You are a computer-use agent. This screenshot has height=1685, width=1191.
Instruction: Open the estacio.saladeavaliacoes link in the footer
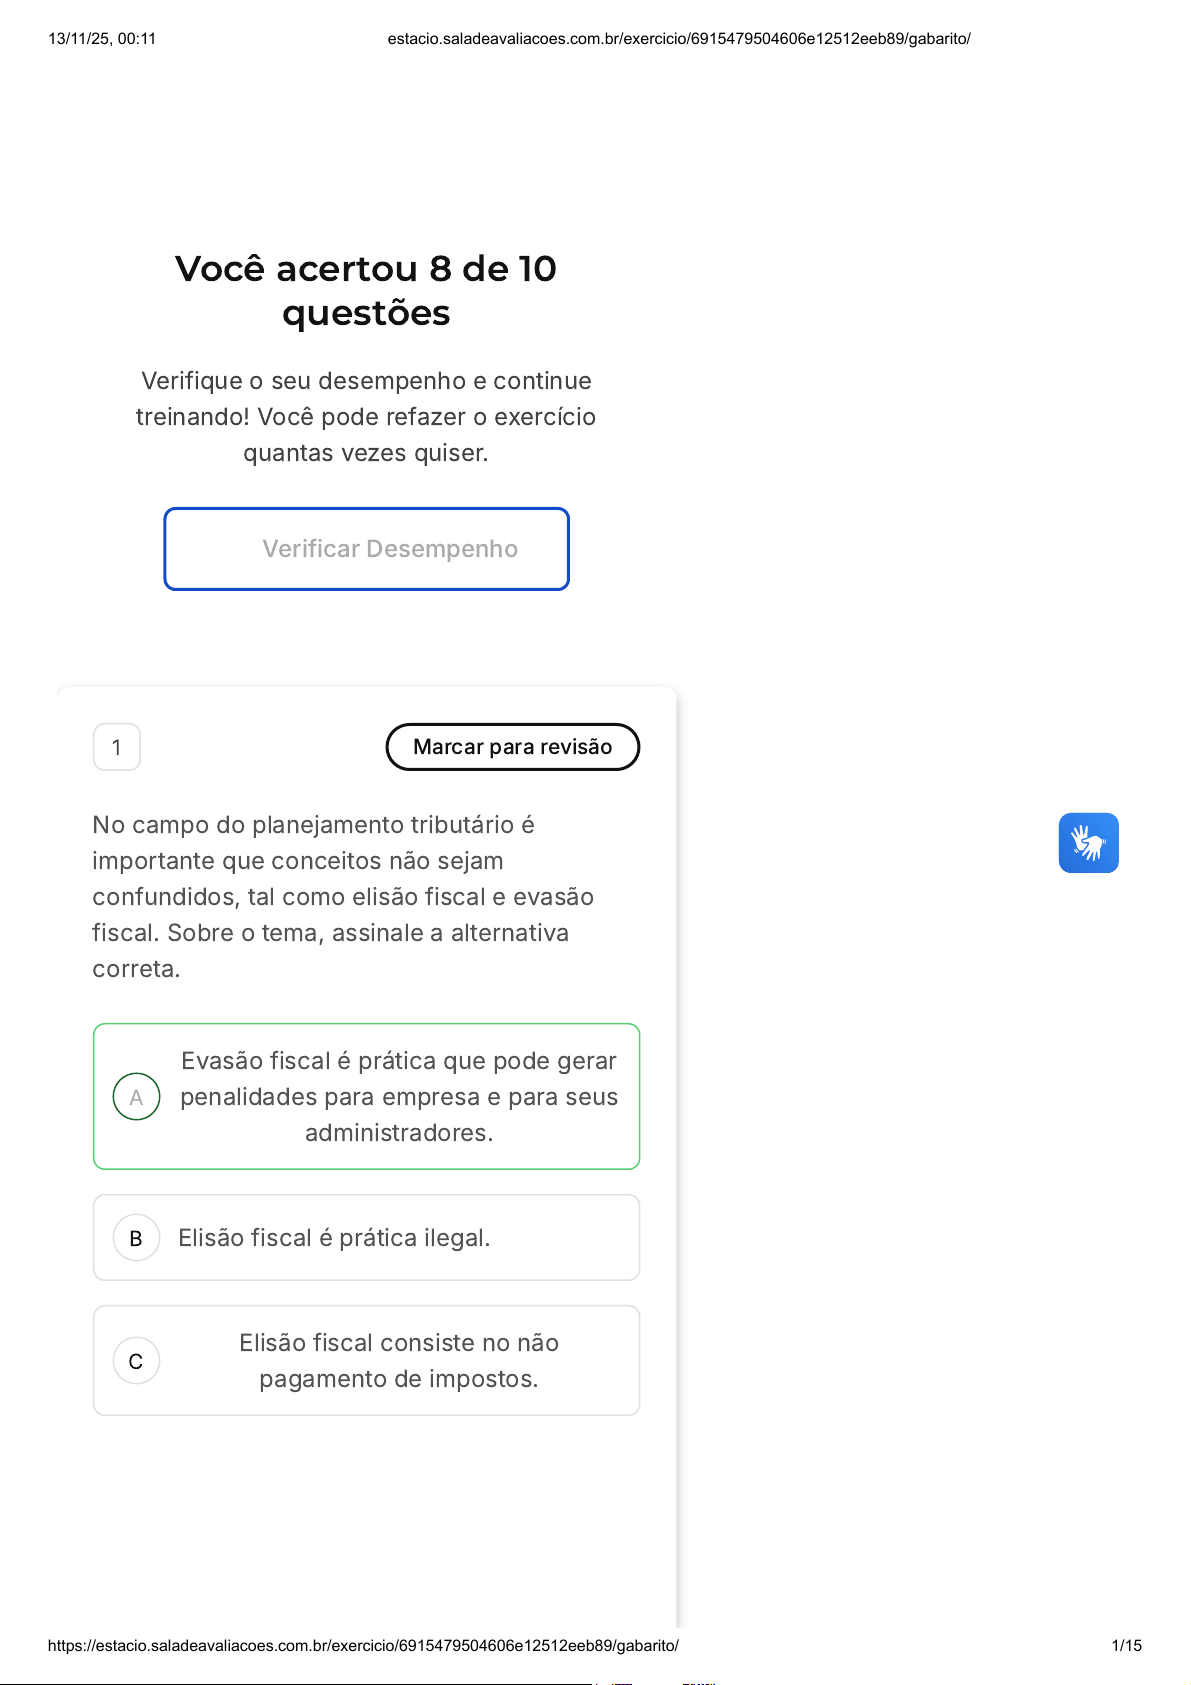363,1645
